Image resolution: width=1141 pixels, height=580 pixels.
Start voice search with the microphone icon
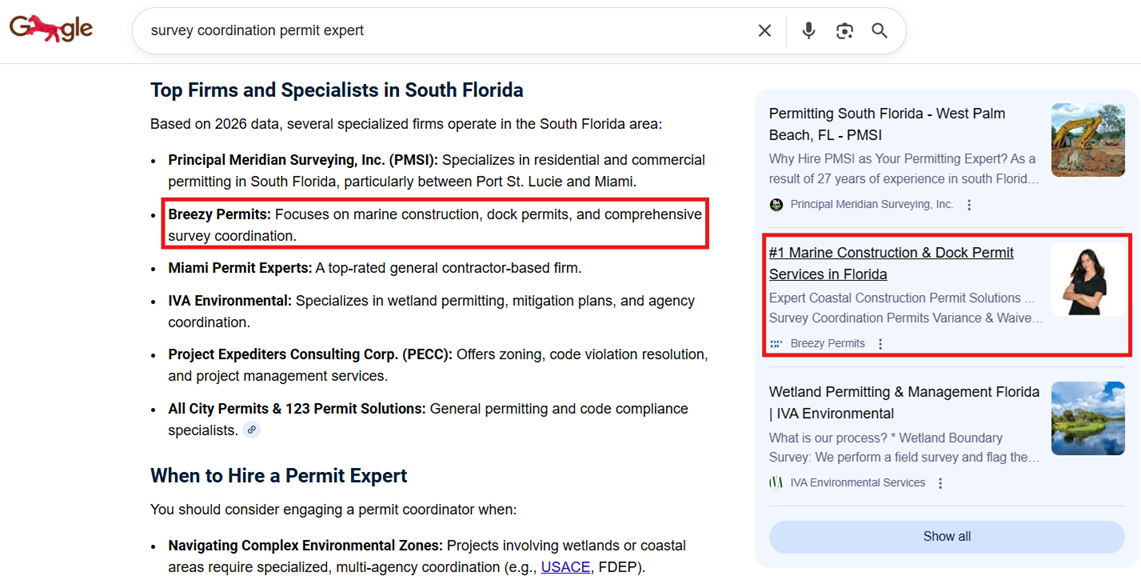[808, 31]
